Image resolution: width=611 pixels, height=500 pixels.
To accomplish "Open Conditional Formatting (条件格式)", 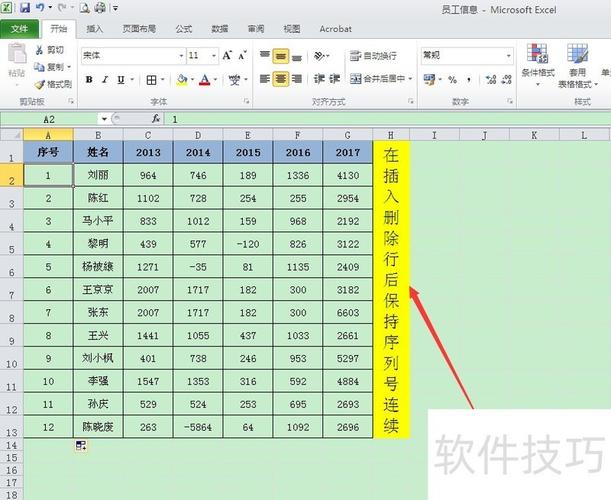I will tap(538, 65).
